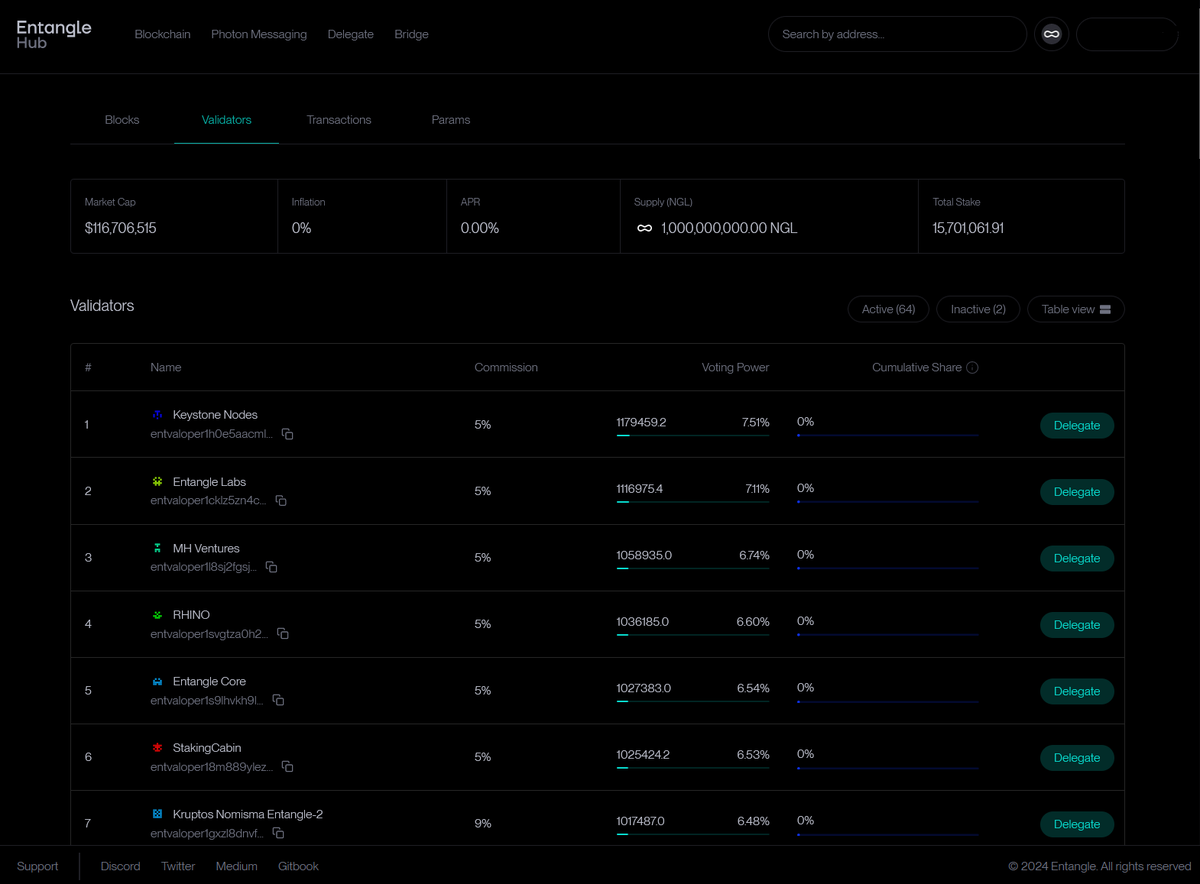1200x884 pixels.
Task: Click the APR value 0.00%
Action: [x=480, y=228]
